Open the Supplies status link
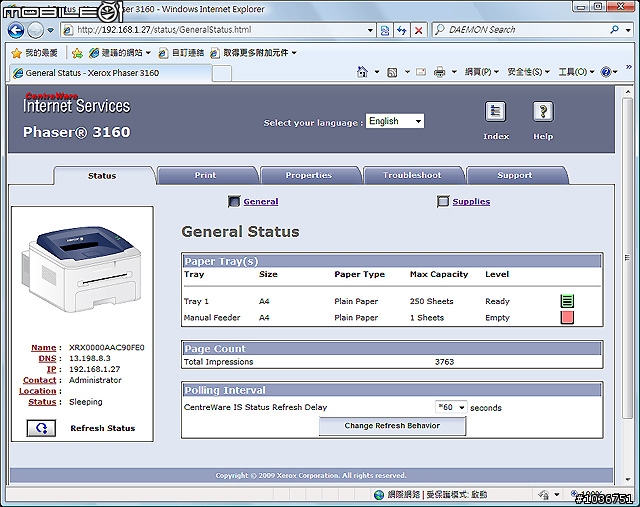640x507 pixels. (x=471, y=201)
